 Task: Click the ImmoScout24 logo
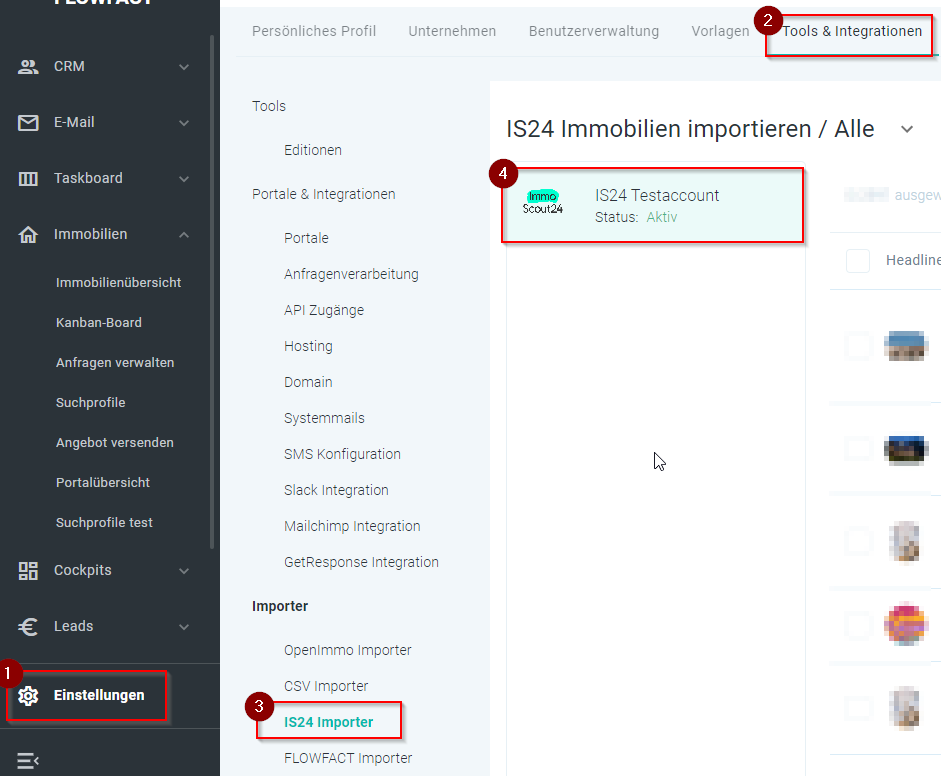coord(543,203)
